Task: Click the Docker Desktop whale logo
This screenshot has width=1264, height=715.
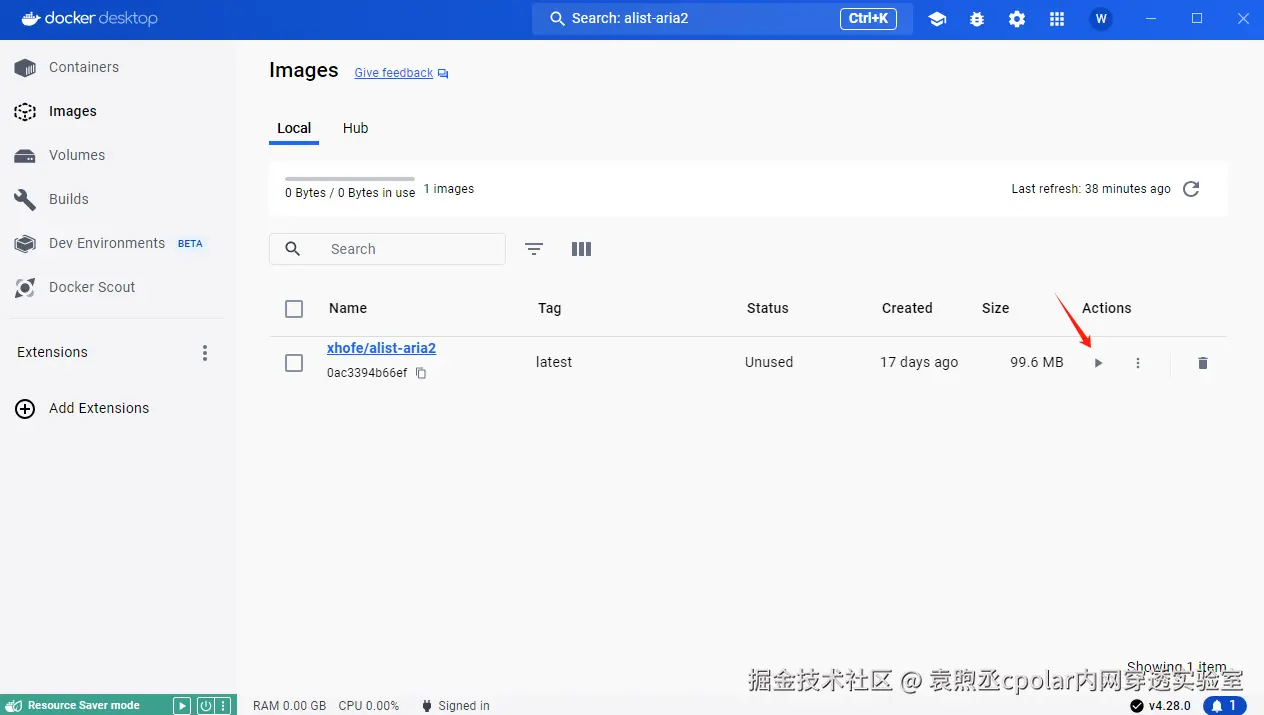Action: coord(30,18)
